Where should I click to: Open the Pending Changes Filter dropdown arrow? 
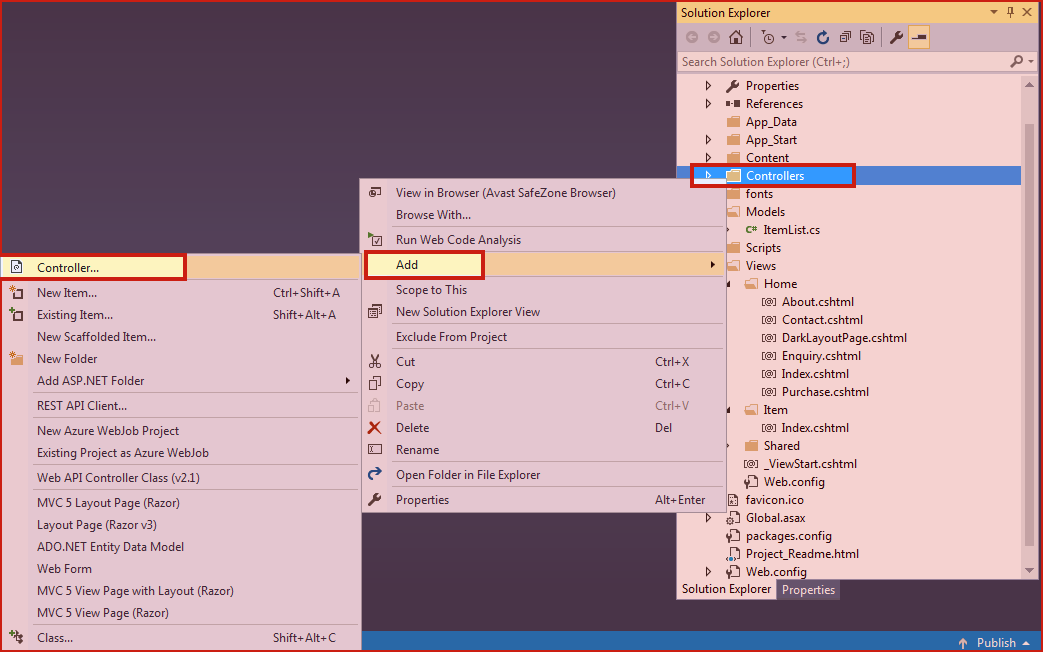coord(784,38)
